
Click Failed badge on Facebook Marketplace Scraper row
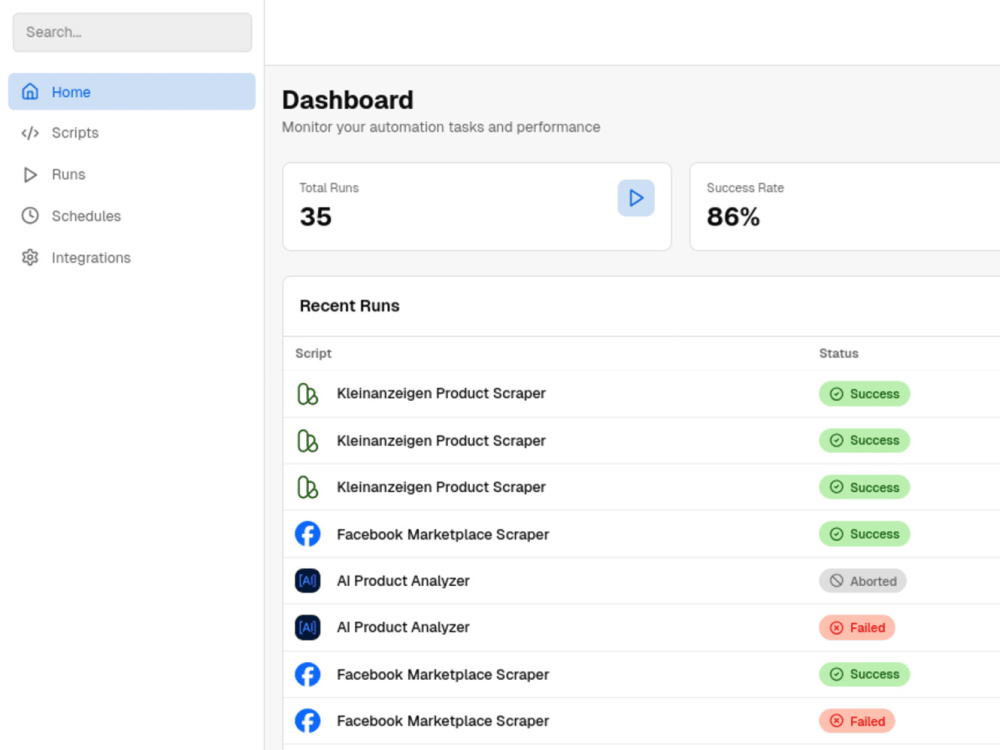(x=857, y=721)
